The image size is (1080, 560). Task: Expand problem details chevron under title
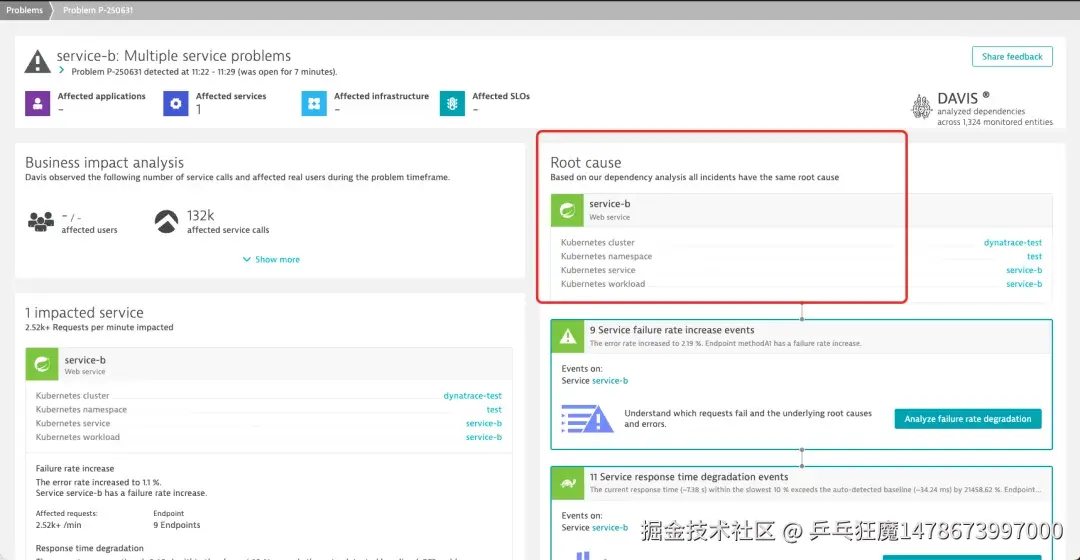click(61, 71)
